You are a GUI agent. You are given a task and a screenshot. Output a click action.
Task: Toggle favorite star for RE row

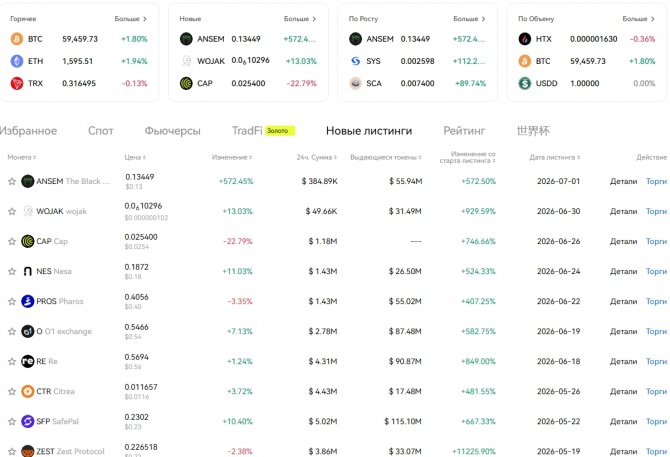(x=12, y=361)
